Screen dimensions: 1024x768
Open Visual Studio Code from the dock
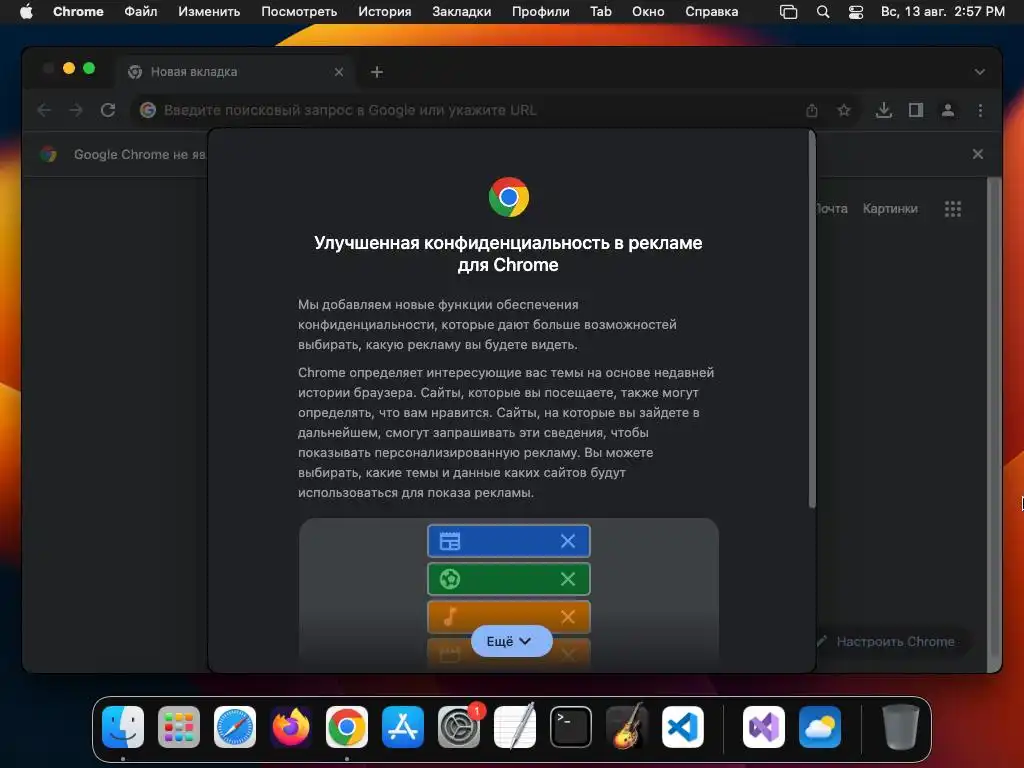pyautogui.click(x=682, y=727)
